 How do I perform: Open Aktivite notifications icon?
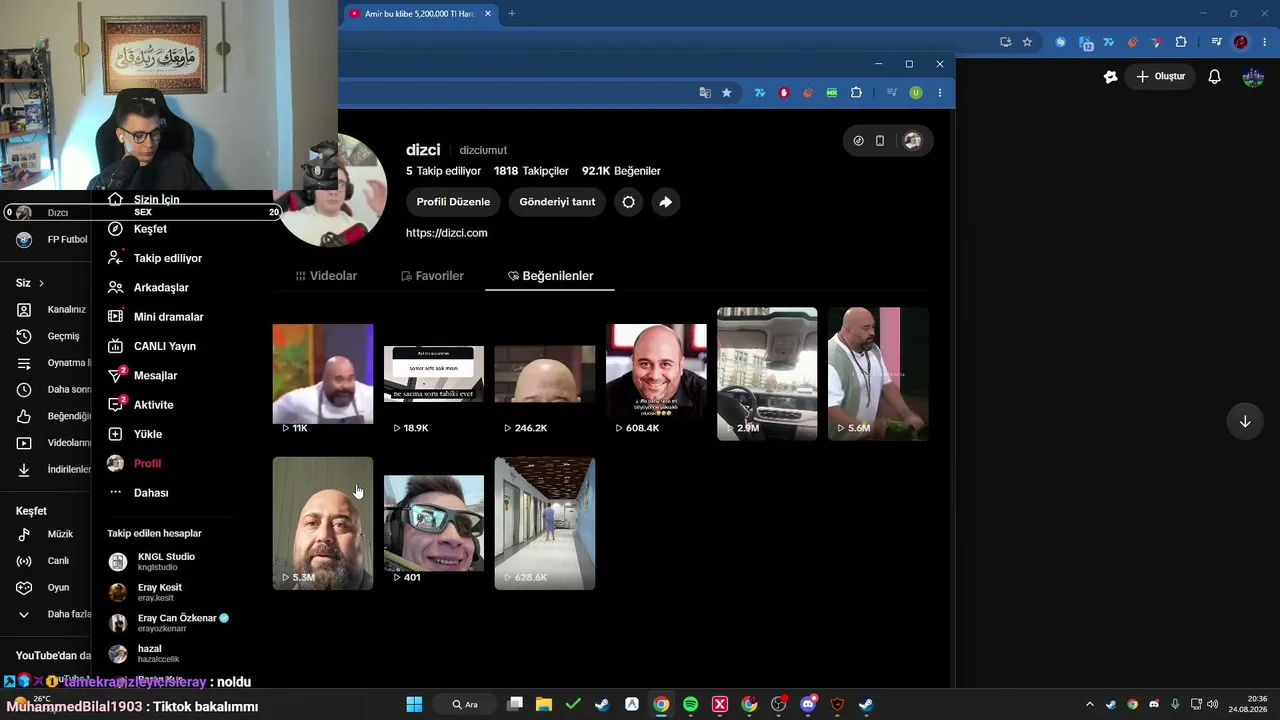click(115, 405)
